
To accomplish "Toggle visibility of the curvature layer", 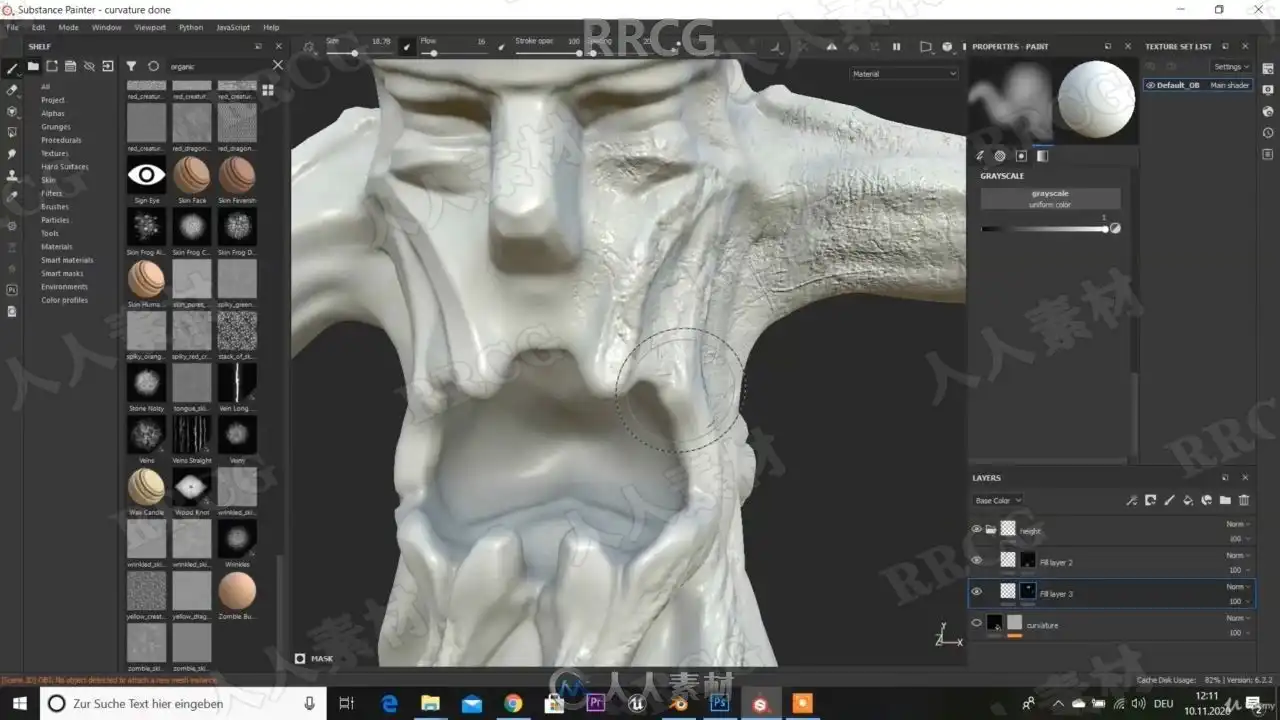I will point(977,623).
